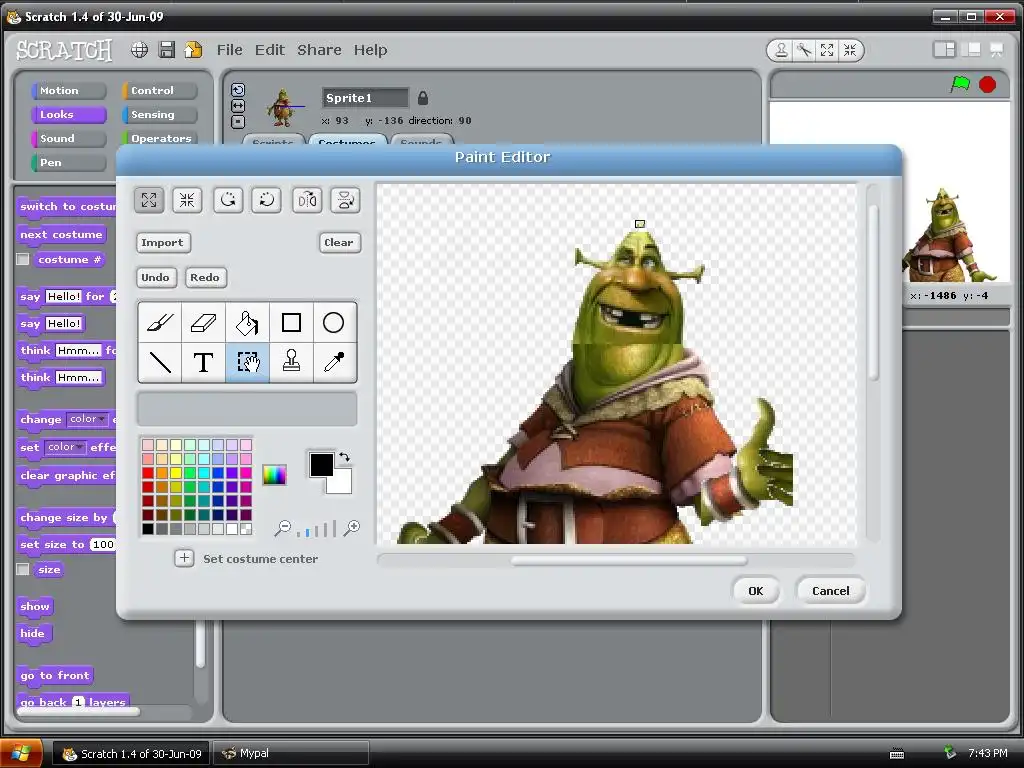Zoom out the paint canvas
This screenshot has height=768, width=1024.
tap(282, 528)
